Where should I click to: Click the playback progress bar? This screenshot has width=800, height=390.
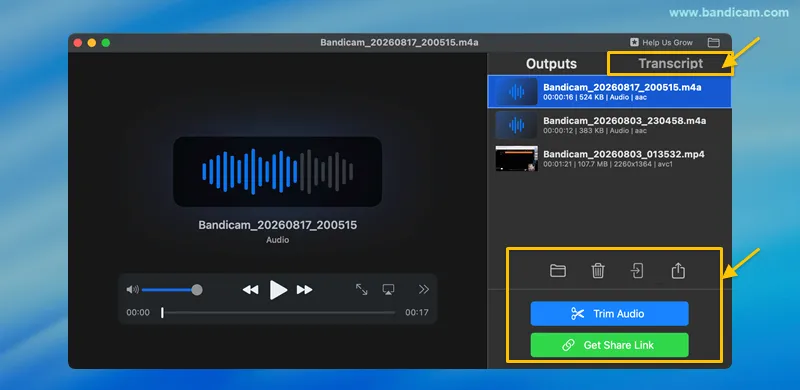click(278, 312)
